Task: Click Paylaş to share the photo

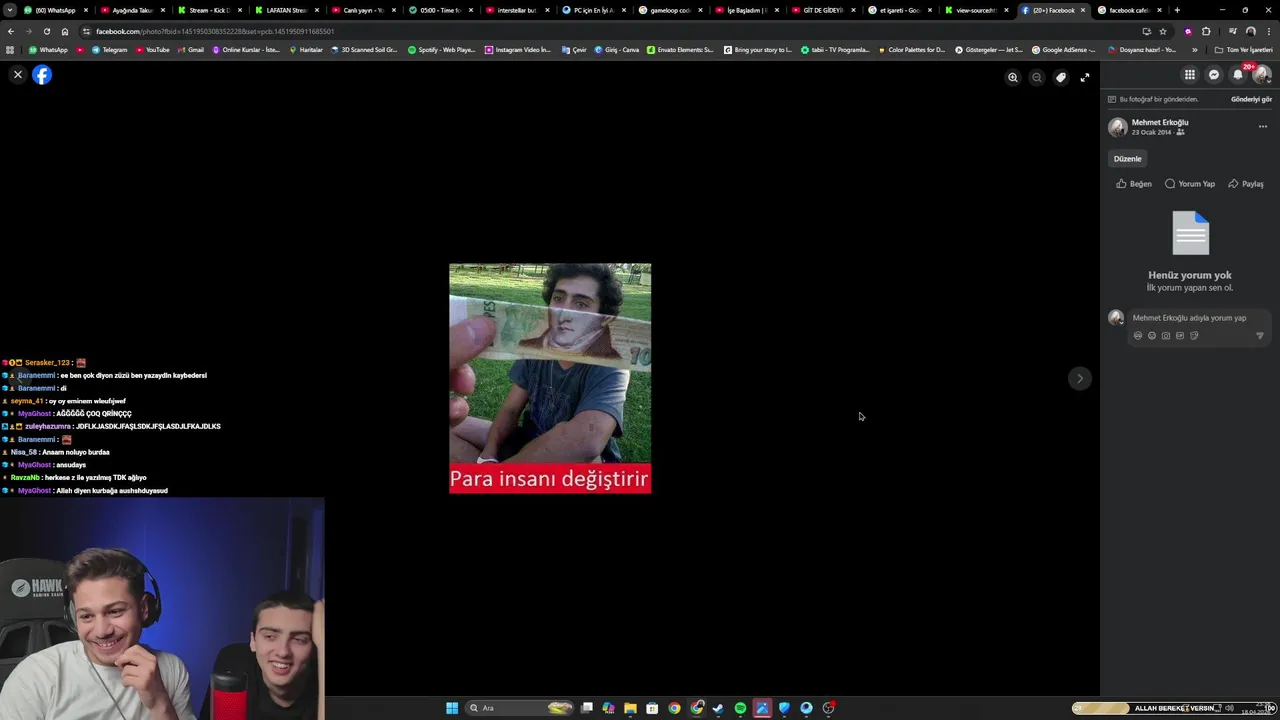Action: (1246, 184)
